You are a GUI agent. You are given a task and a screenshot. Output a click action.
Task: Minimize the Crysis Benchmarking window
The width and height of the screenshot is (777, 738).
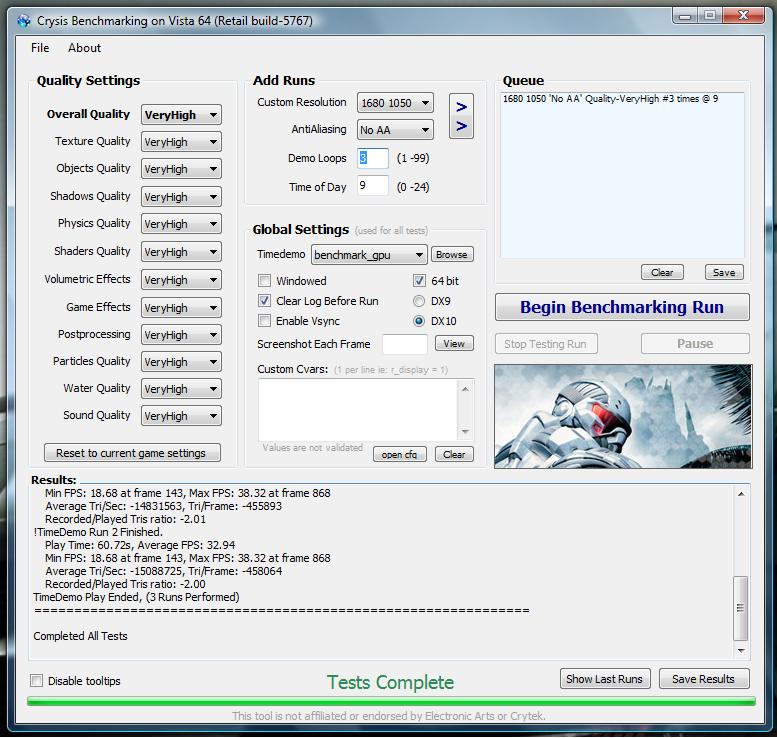coord(685,16)
